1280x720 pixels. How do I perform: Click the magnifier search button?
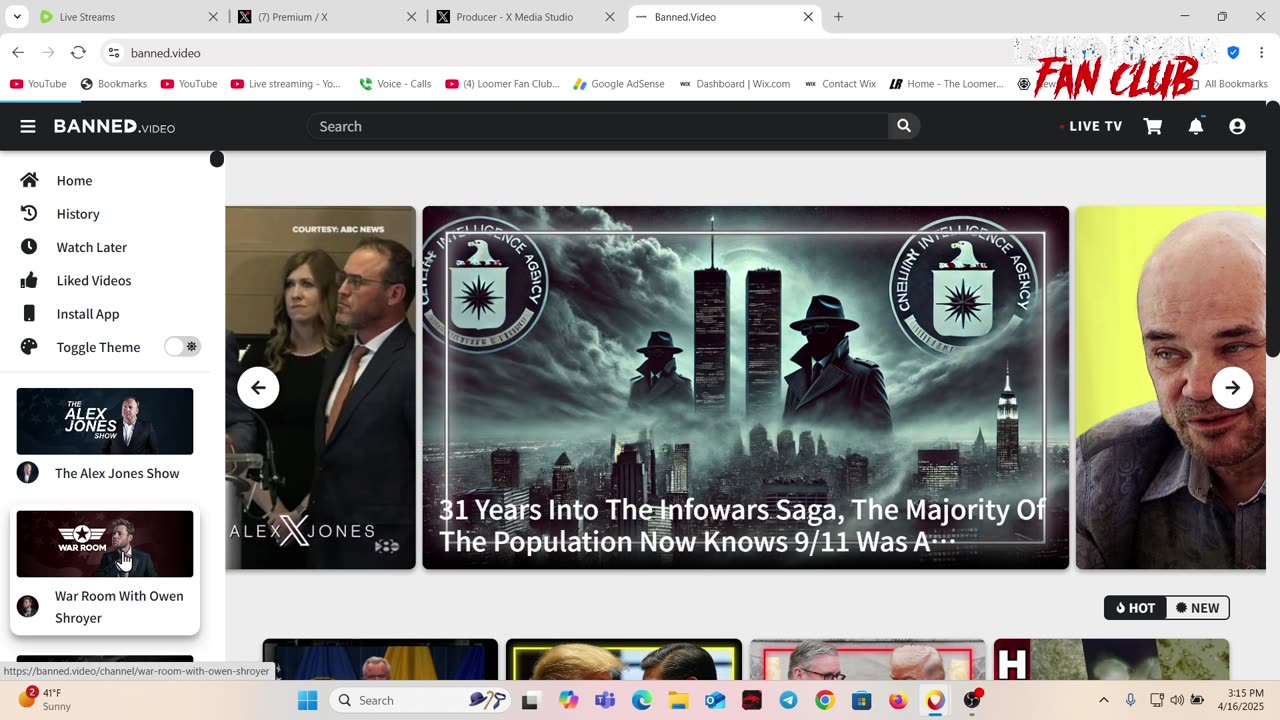click(x=904, y=126)
